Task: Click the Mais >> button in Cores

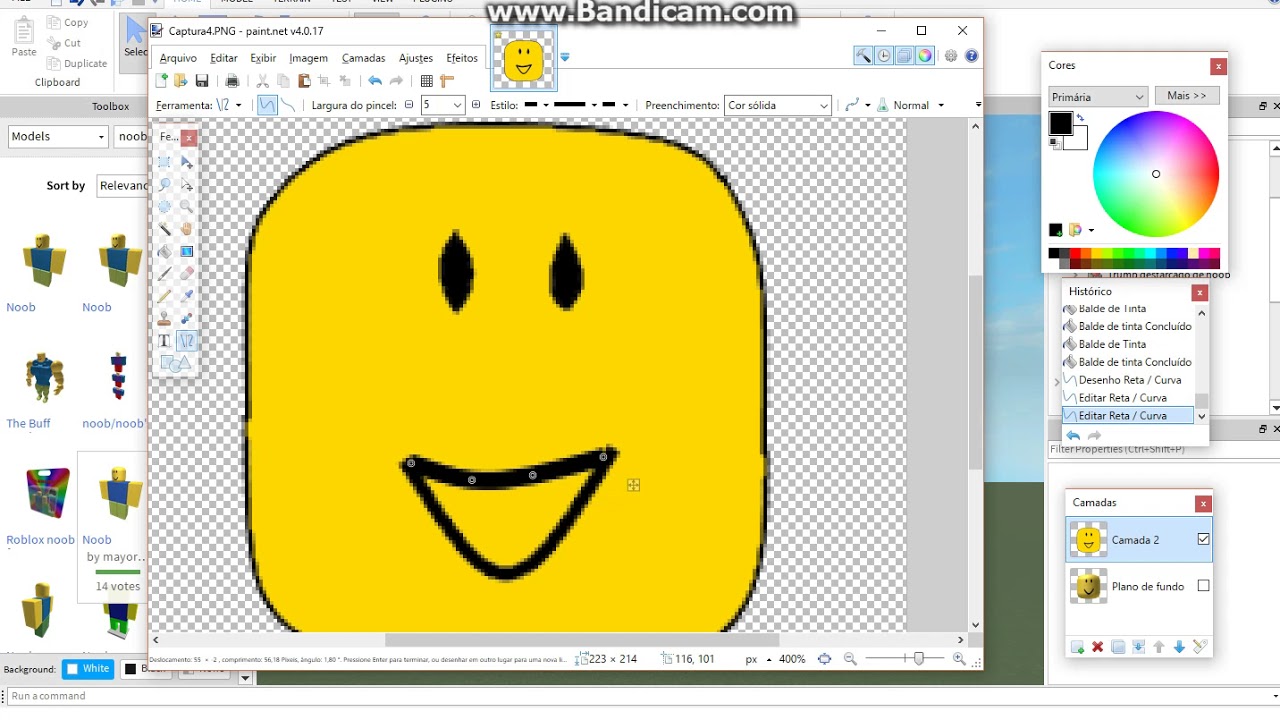Action: click(x=1187, y=96)
